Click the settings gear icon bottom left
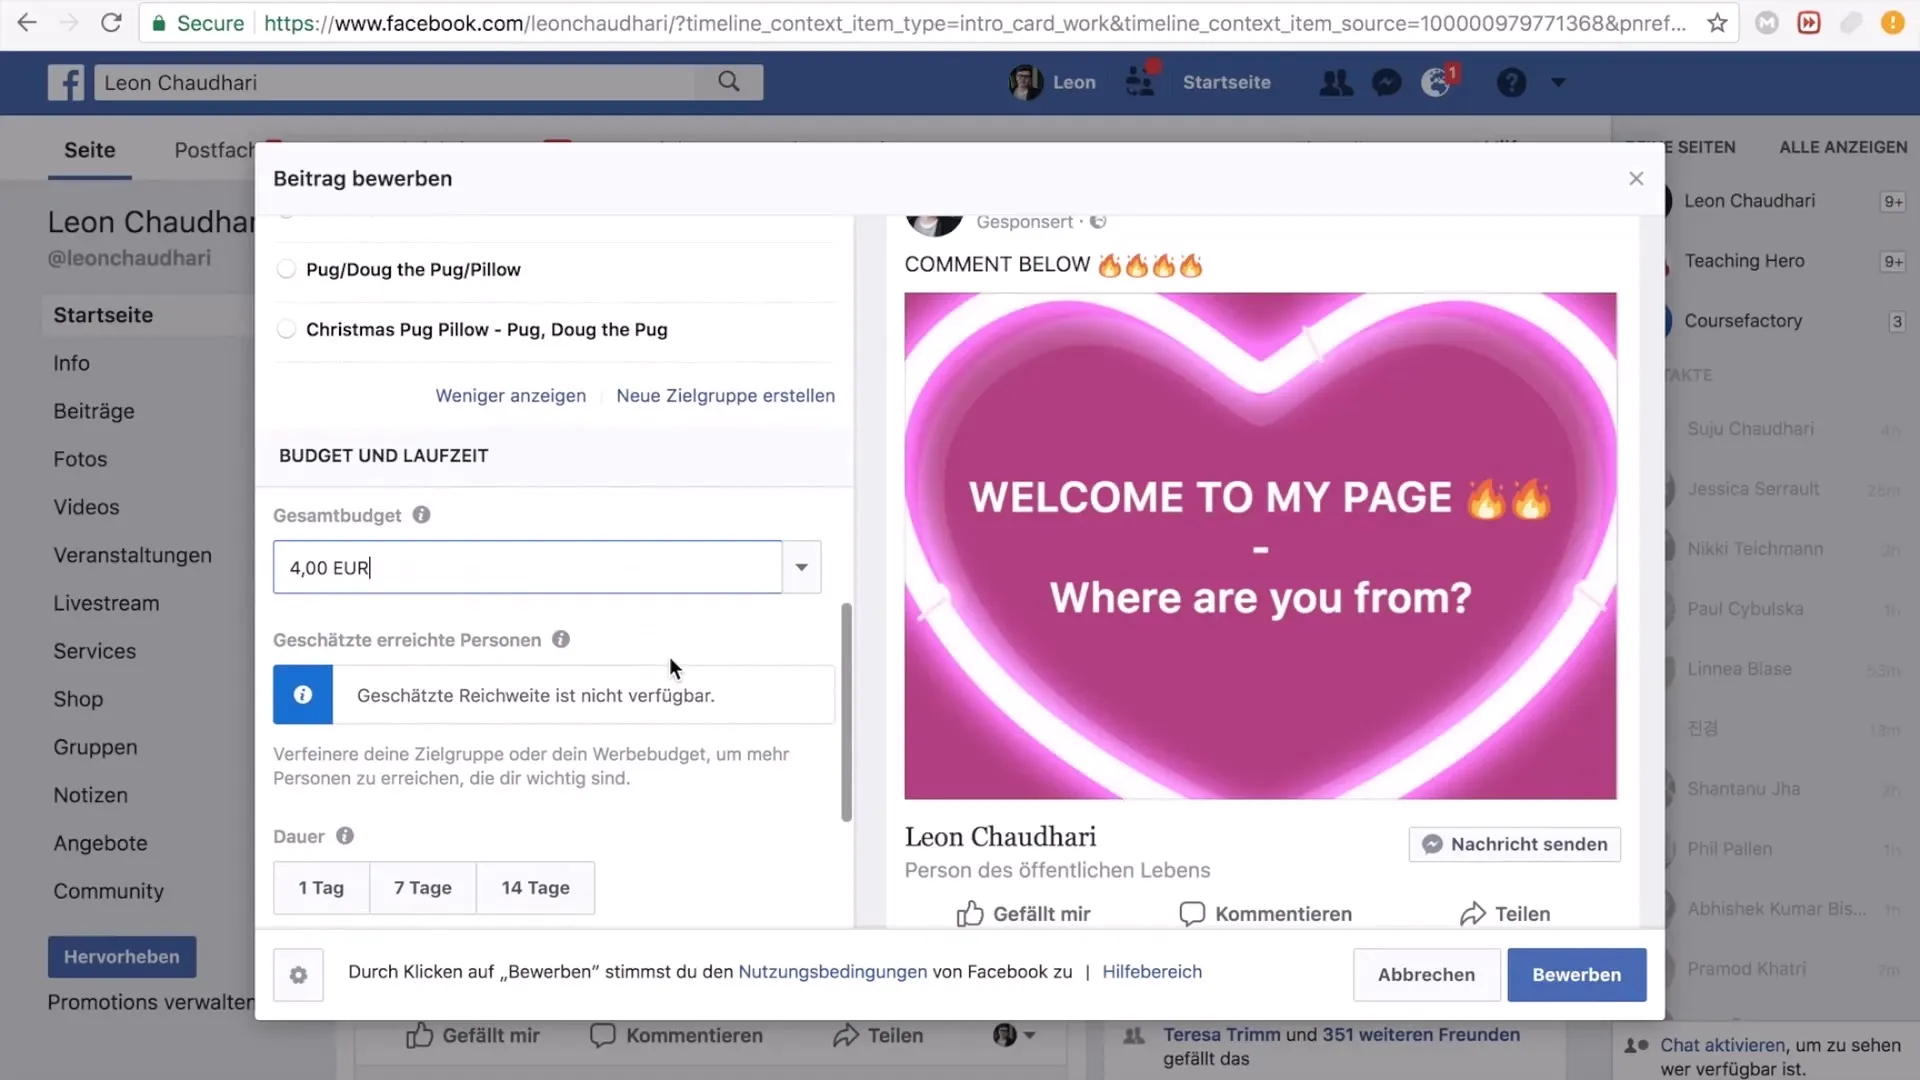The image size is (1920, 1080). pos(298,975)
